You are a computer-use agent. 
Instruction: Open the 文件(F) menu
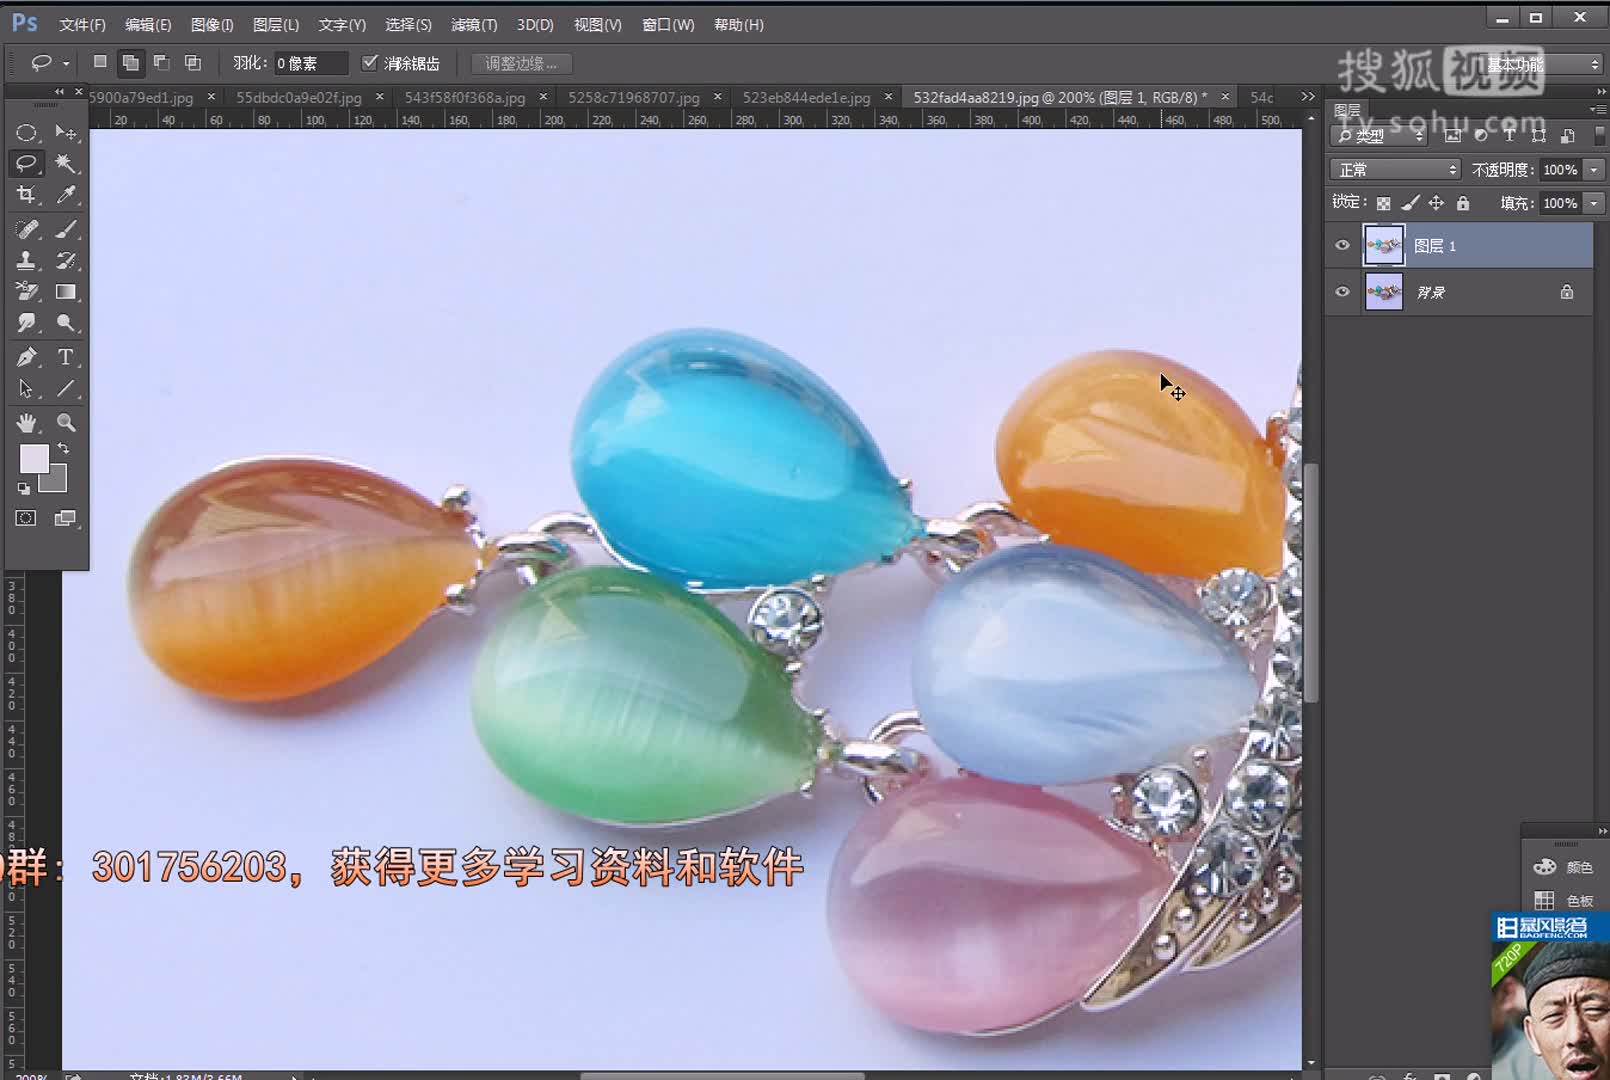point(82,25)
